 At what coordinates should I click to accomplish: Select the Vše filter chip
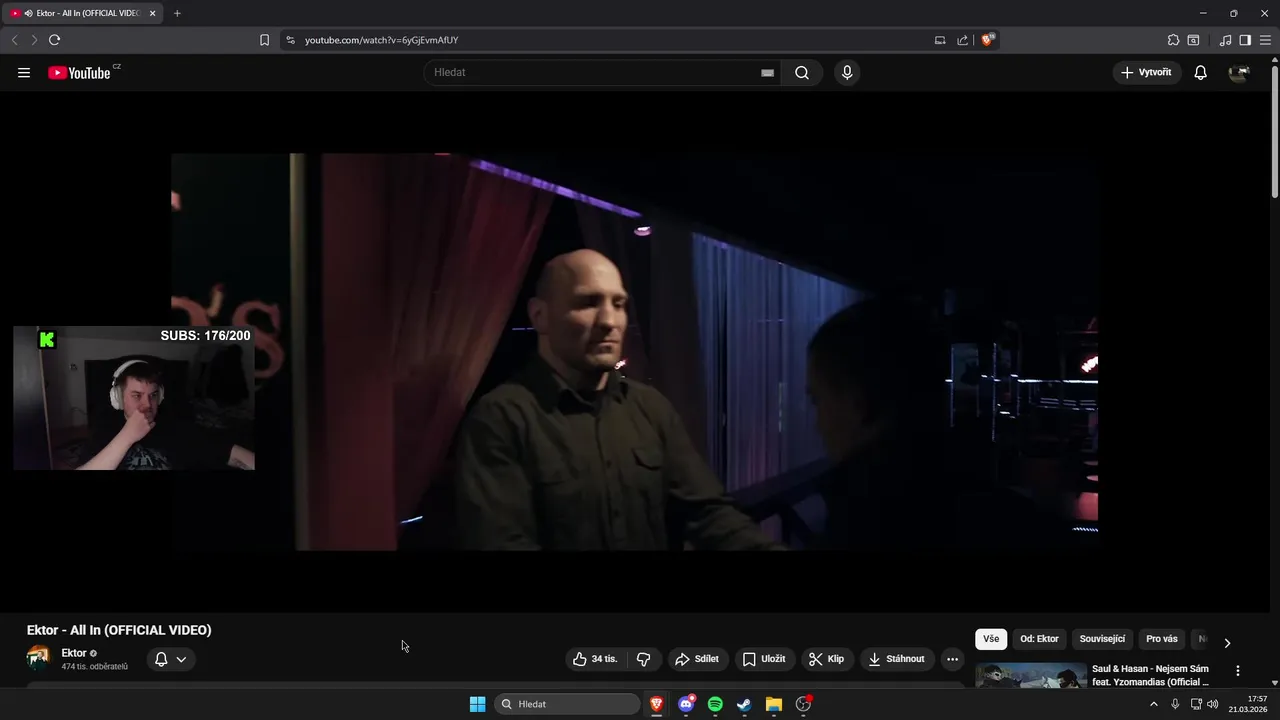(x=991, y=639)
